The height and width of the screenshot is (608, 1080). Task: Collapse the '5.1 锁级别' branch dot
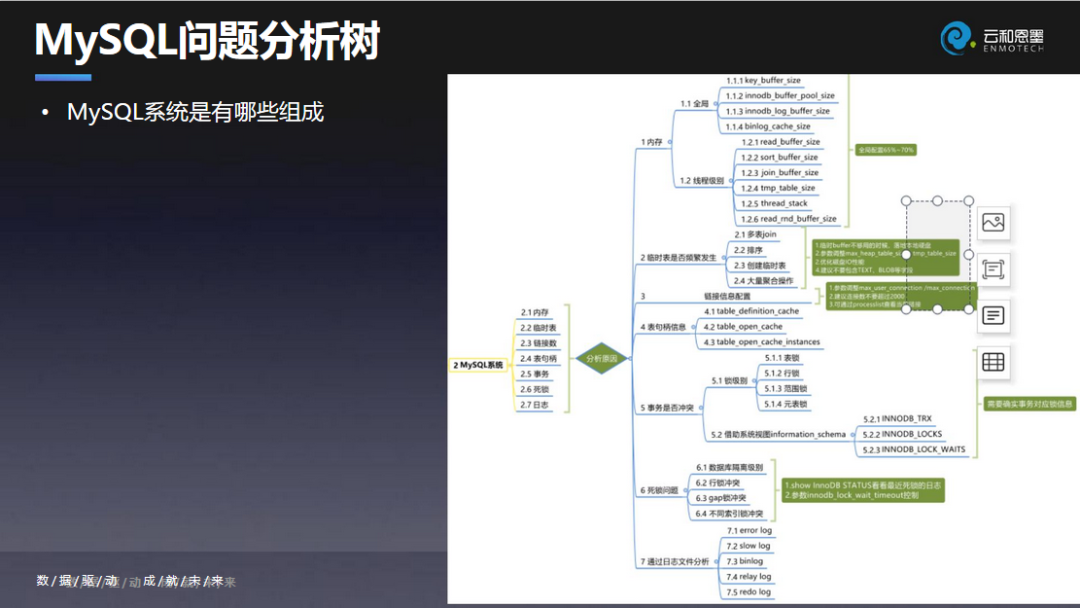point(754,380)
